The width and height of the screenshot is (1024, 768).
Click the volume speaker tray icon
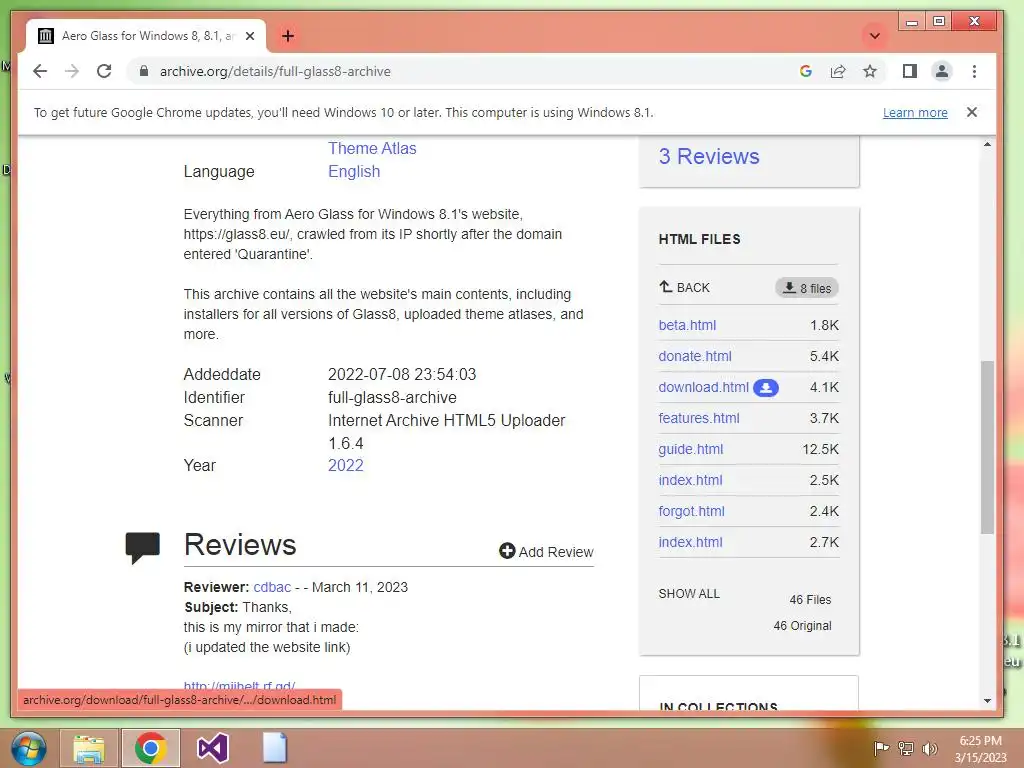[x=929, y=748]
